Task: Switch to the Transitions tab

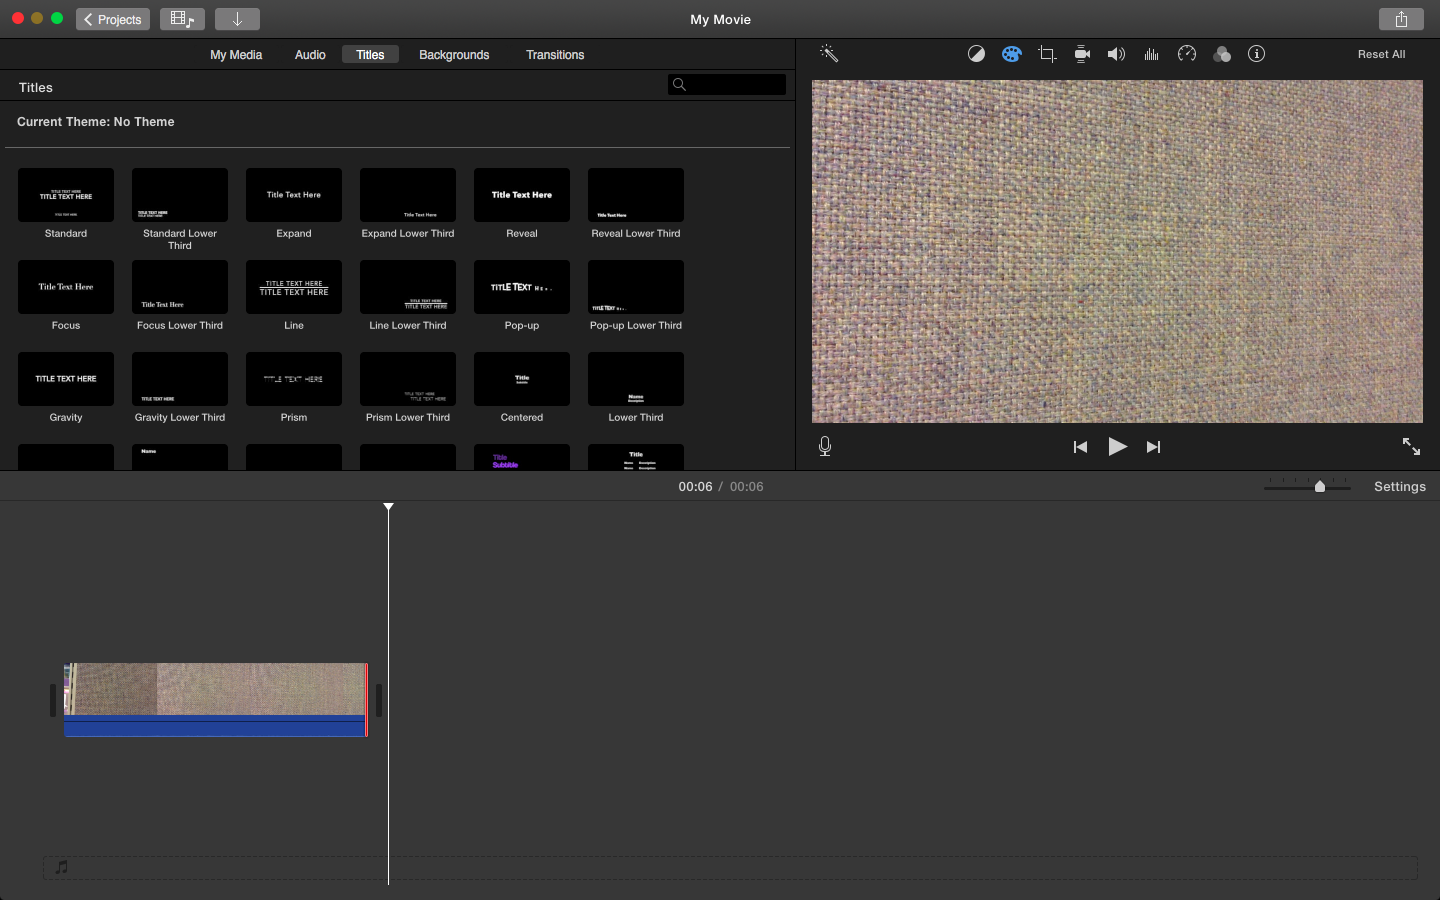Action: (555, 55)
